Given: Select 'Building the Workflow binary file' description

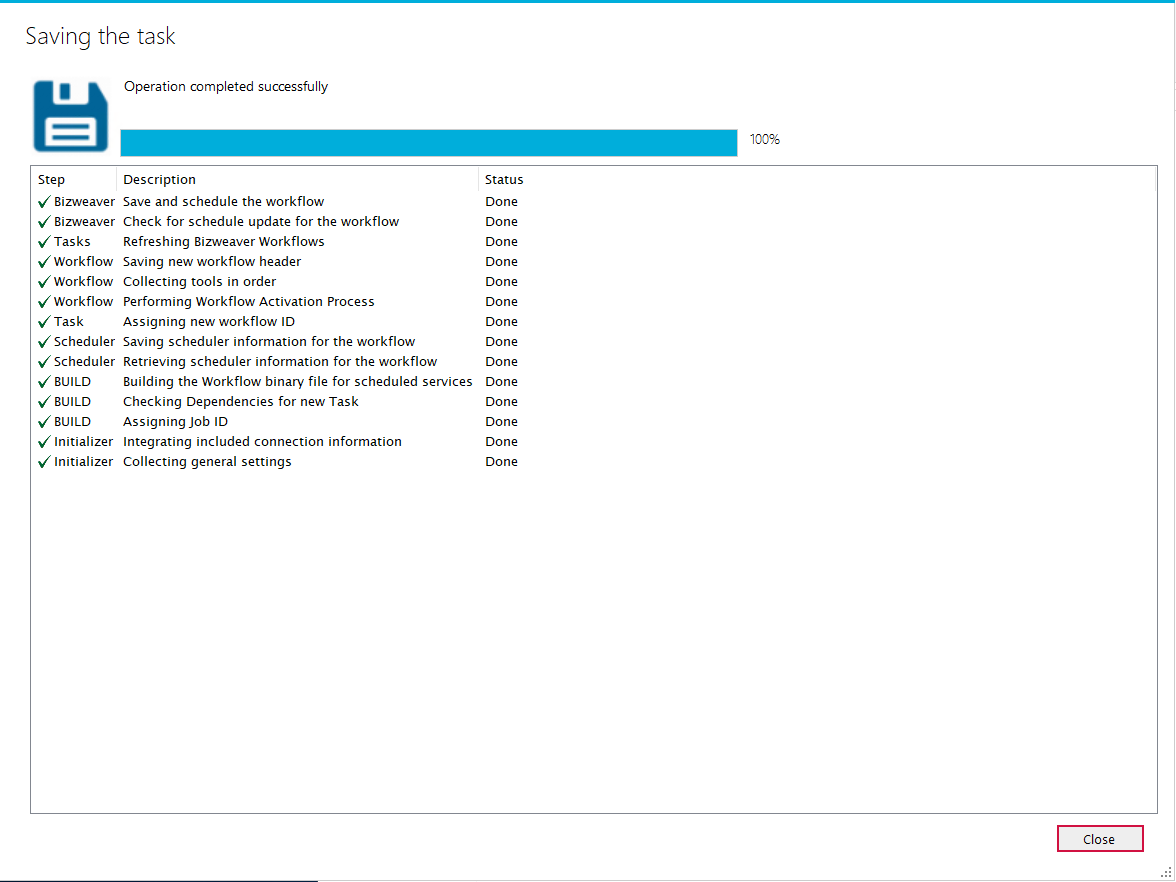Looking at the screenshot, I should [298, 382].
